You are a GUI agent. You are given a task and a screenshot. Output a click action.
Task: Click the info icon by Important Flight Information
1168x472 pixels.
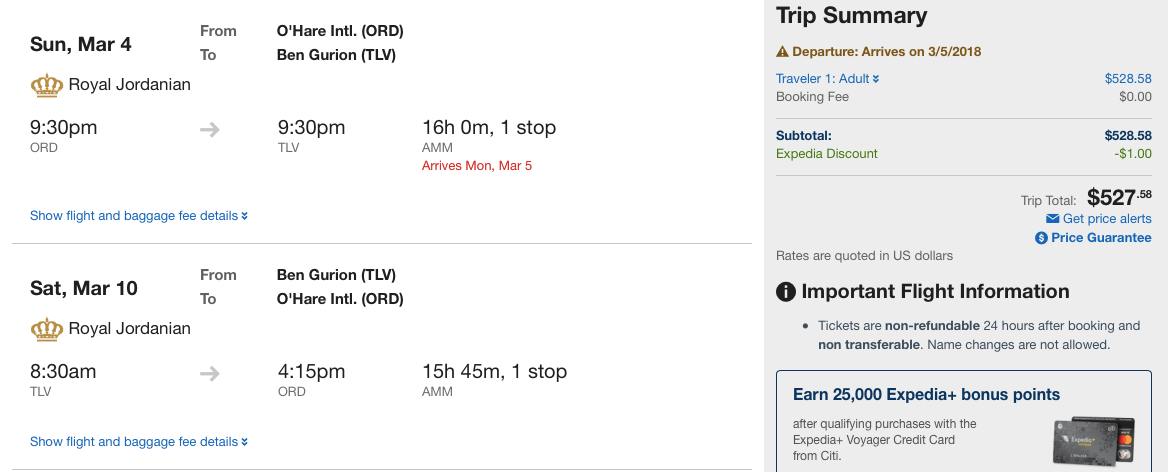coord(786,292)
